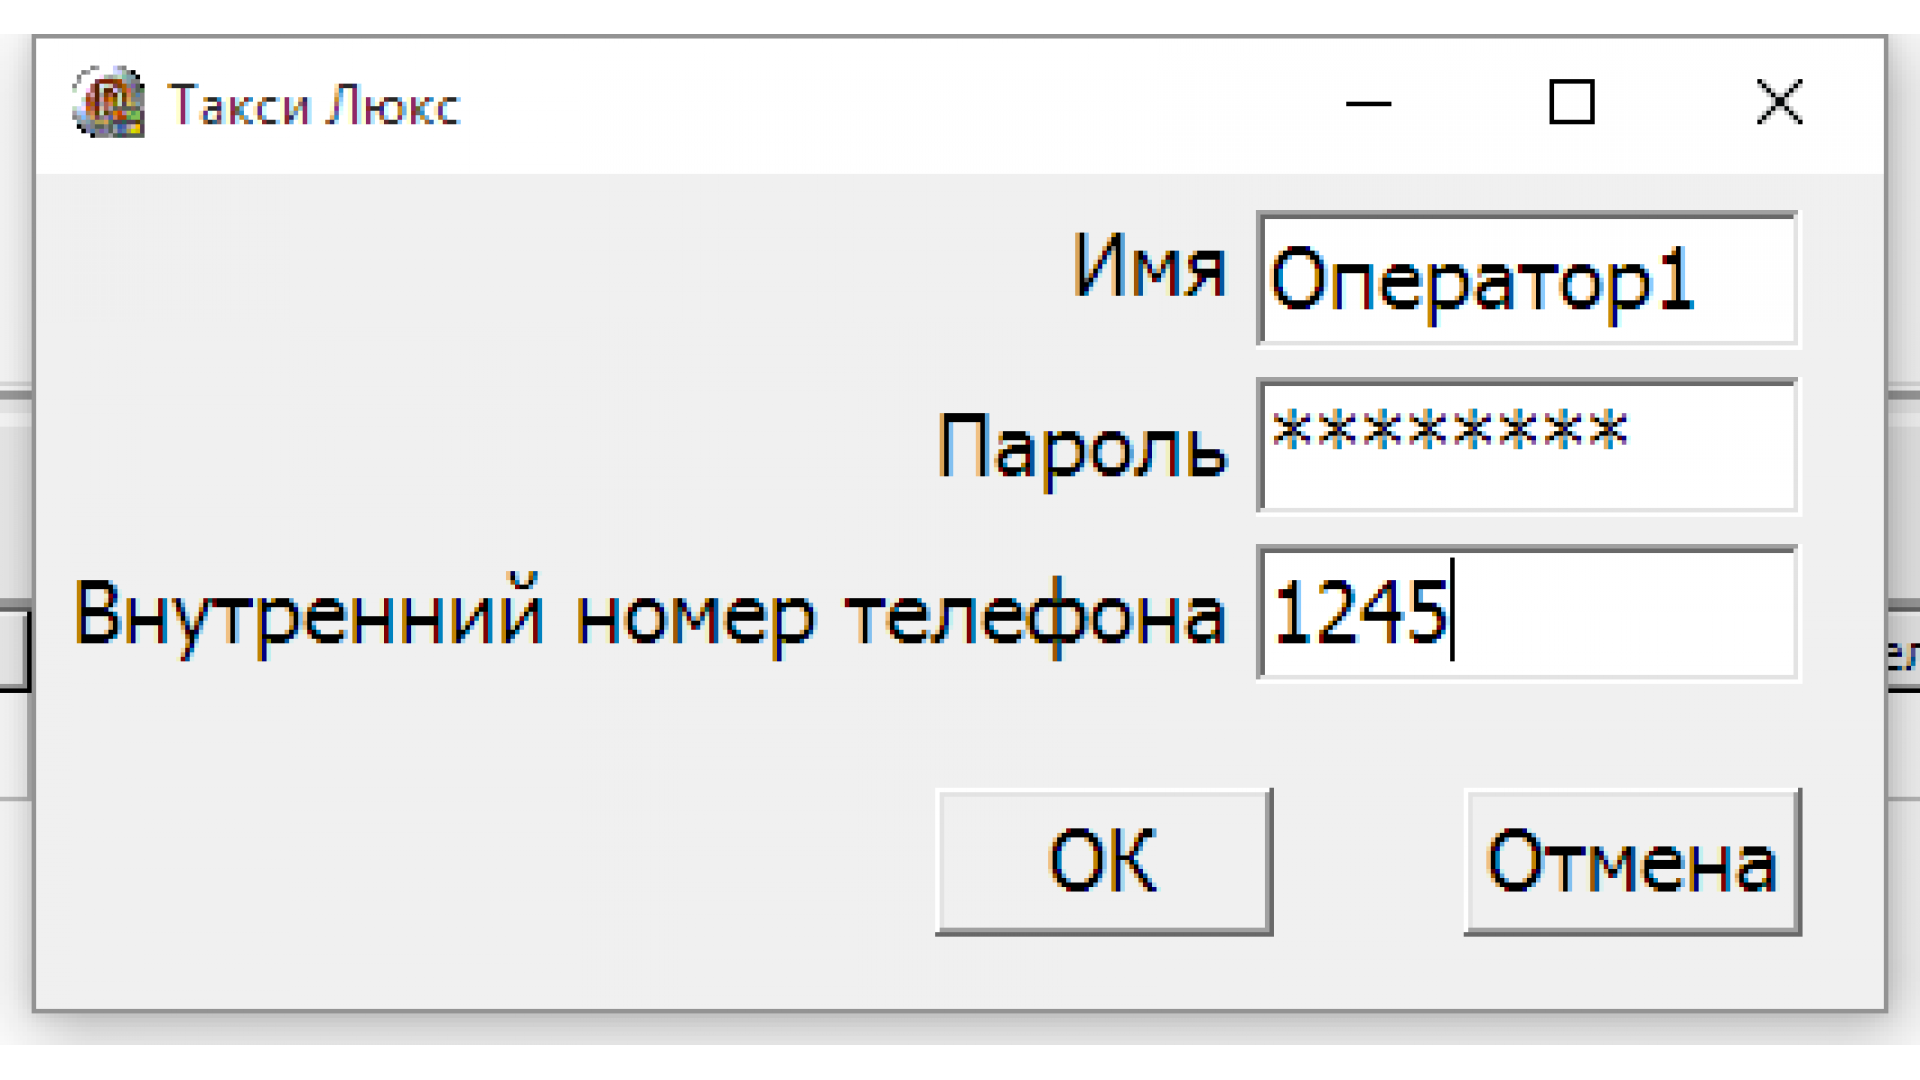Place cursor on the 1245 number
The width and height of the screenshot is (1920, 1080).
1358,612
